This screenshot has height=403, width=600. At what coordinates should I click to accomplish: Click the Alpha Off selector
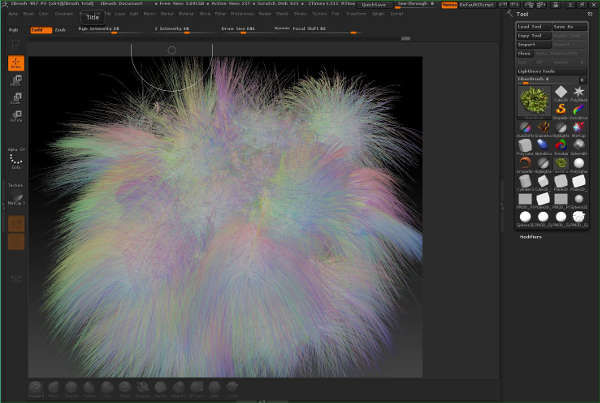[x=16, y=150]
